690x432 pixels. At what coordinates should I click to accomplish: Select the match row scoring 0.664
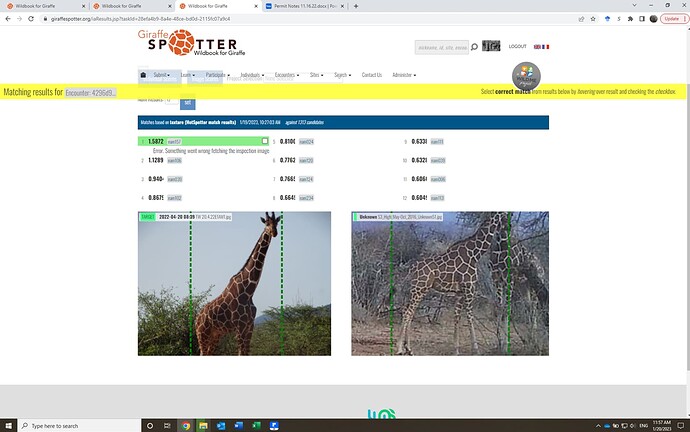pos(334,198)
